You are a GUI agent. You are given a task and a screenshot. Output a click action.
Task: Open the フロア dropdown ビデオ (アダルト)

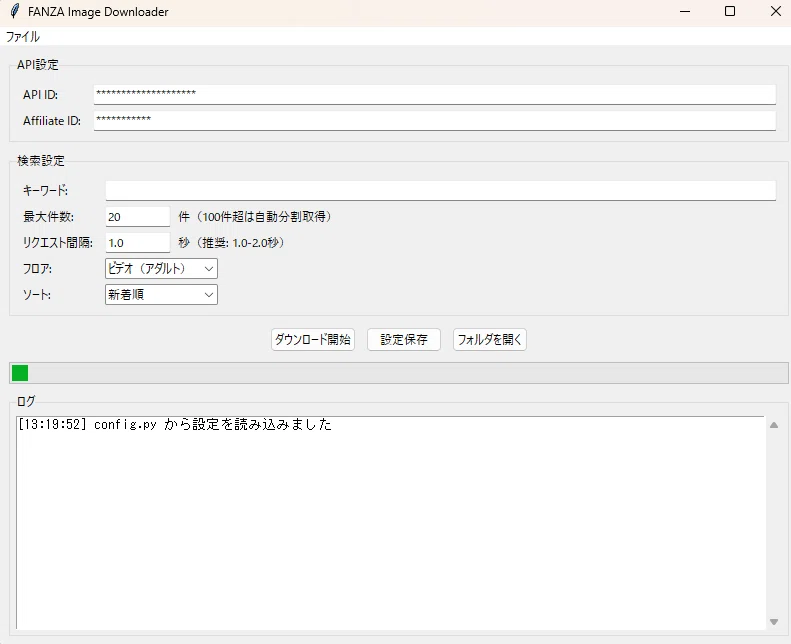161,268
